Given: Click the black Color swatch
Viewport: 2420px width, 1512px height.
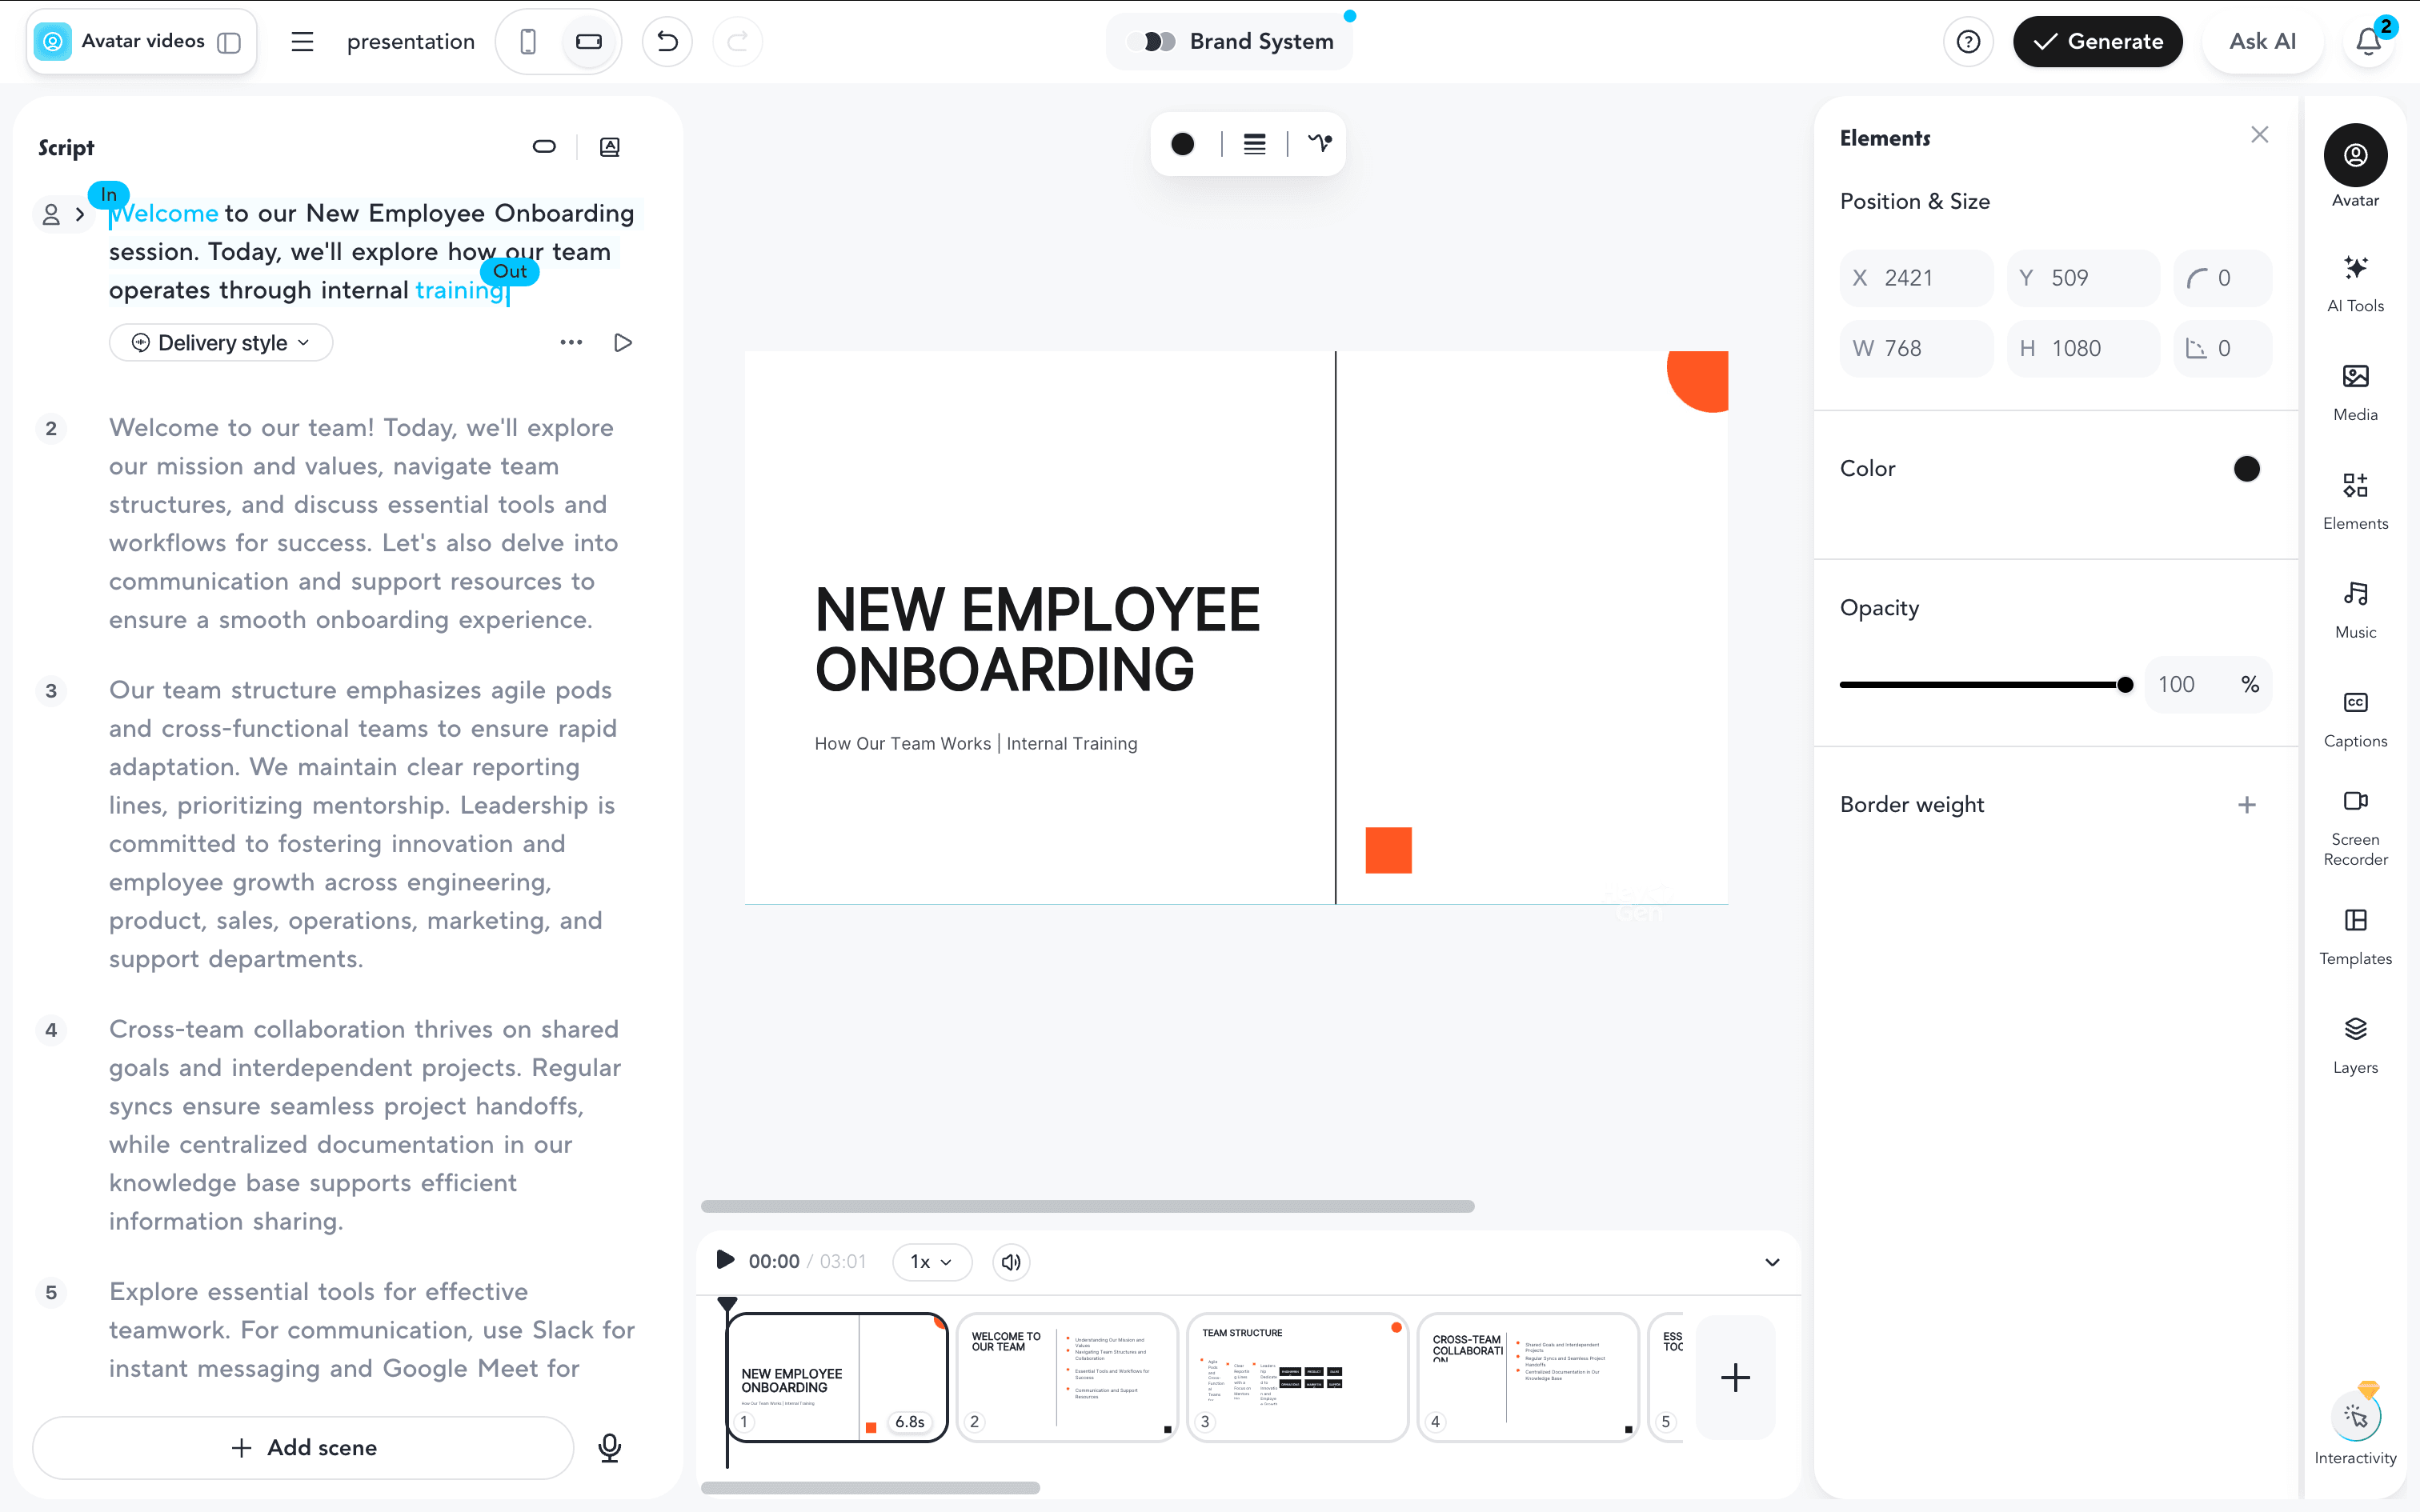Looking at the screenshot, I should pos(2246,468).
